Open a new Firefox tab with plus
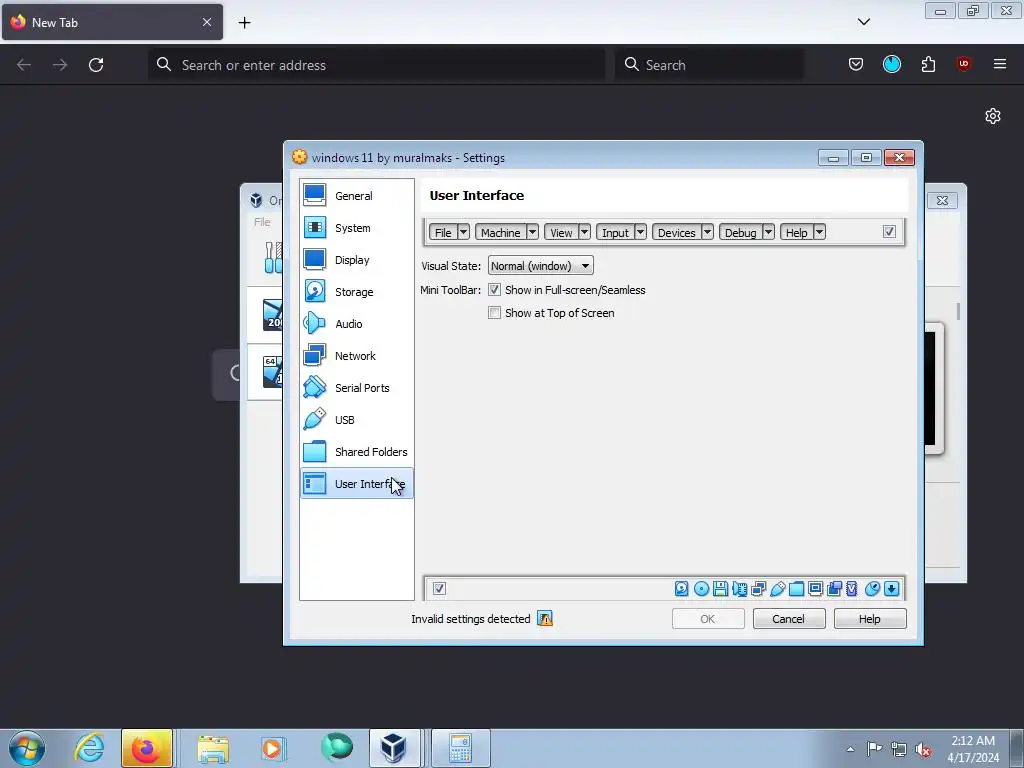1024x768 pixels. (x=244, y=22)
